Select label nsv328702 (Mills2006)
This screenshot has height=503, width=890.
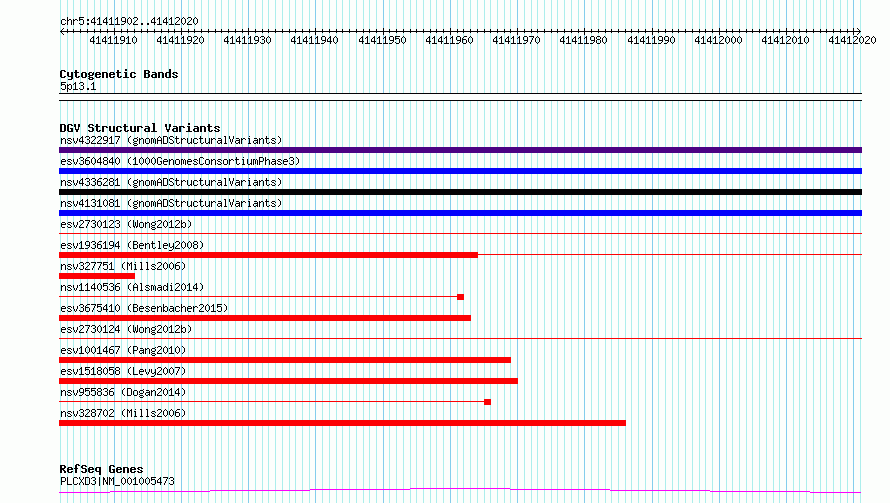click(123, 413)
